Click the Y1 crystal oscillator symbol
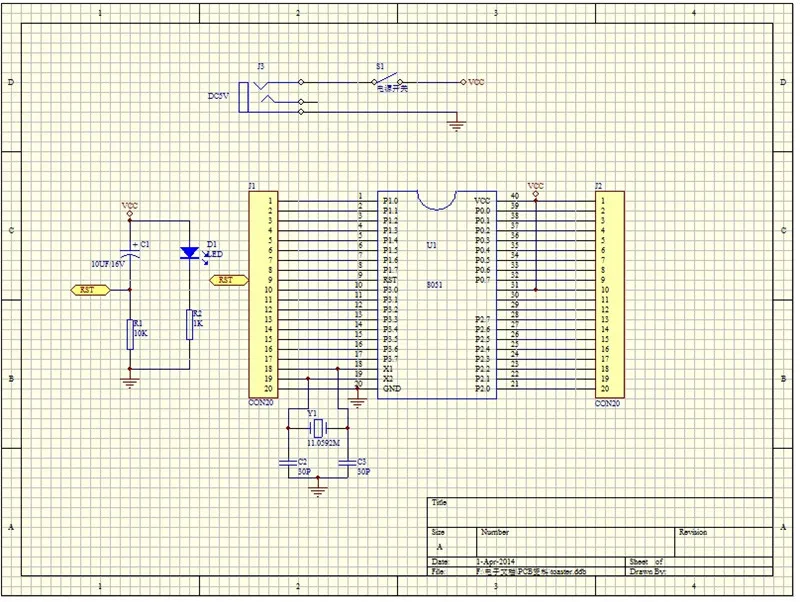Screen dimensions: 800x602 [317, 428]
